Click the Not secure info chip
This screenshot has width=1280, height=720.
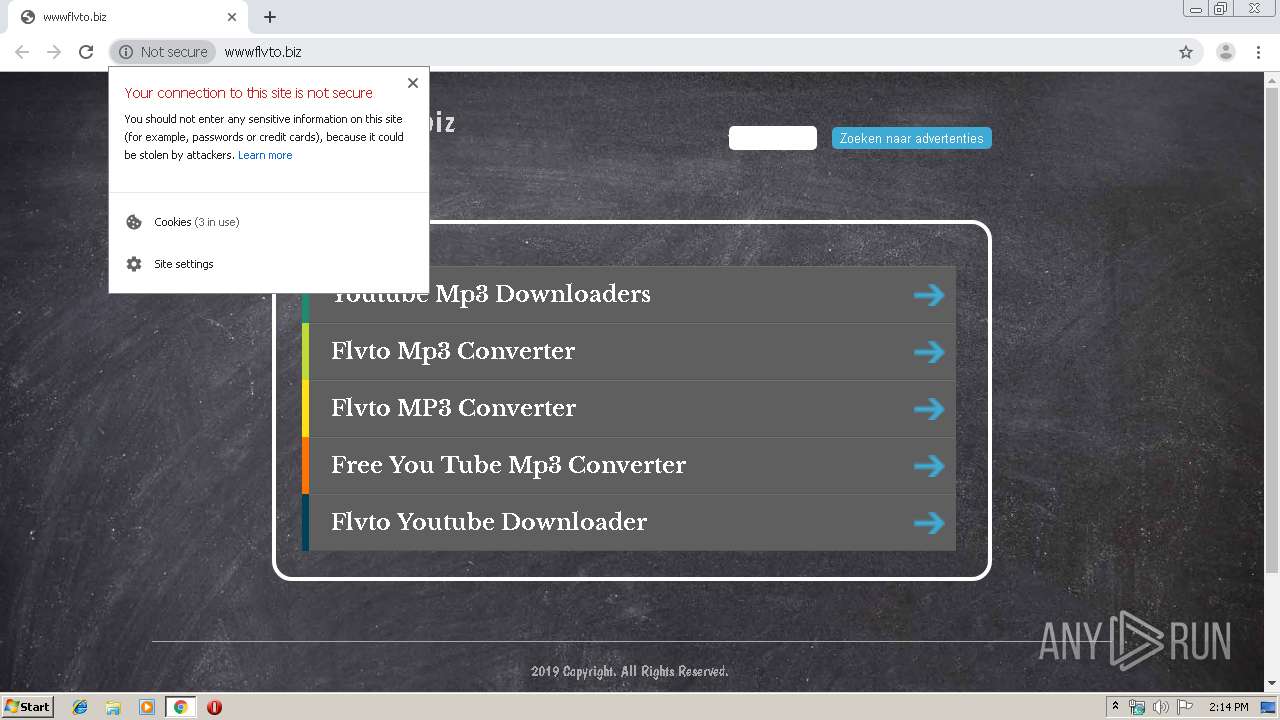pos(163,52)
